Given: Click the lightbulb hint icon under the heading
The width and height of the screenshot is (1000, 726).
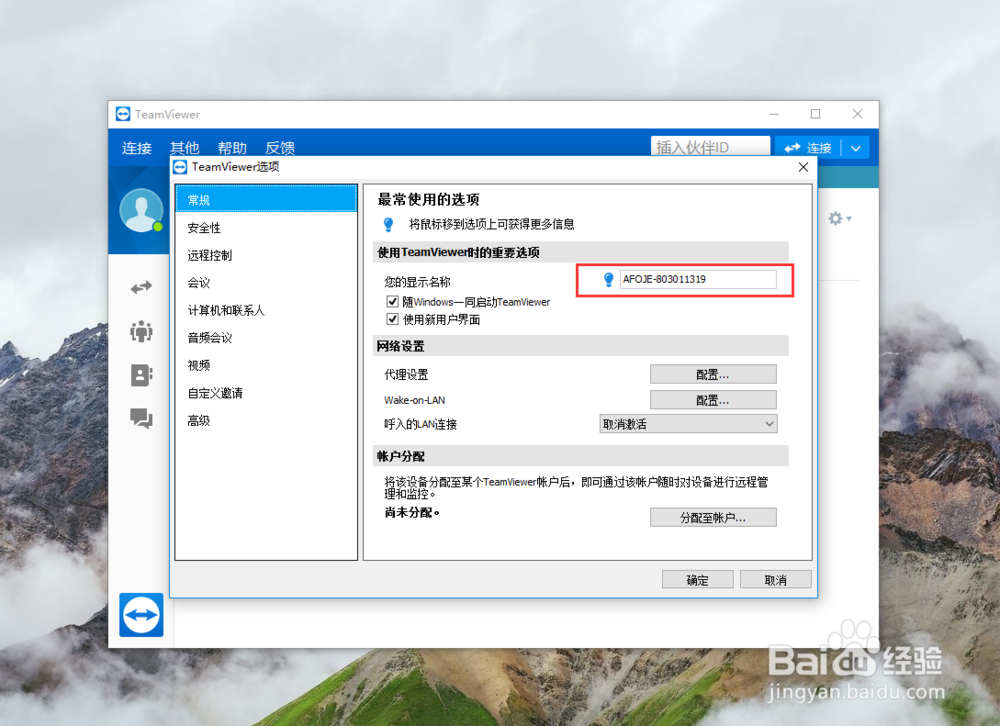Looking at the screenshot, I should click(388, 225).
